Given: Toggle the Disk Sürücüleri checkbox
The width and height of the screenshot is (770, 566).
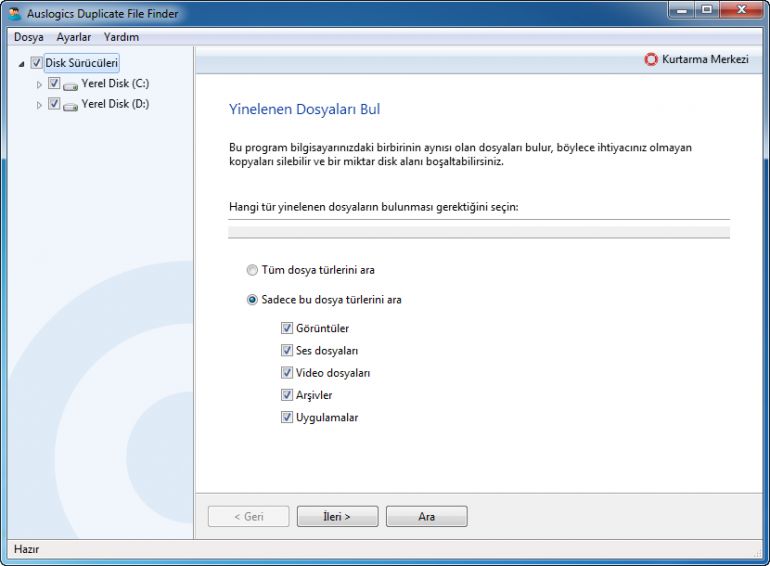Looking at the screenshot, I should point(36,63).
